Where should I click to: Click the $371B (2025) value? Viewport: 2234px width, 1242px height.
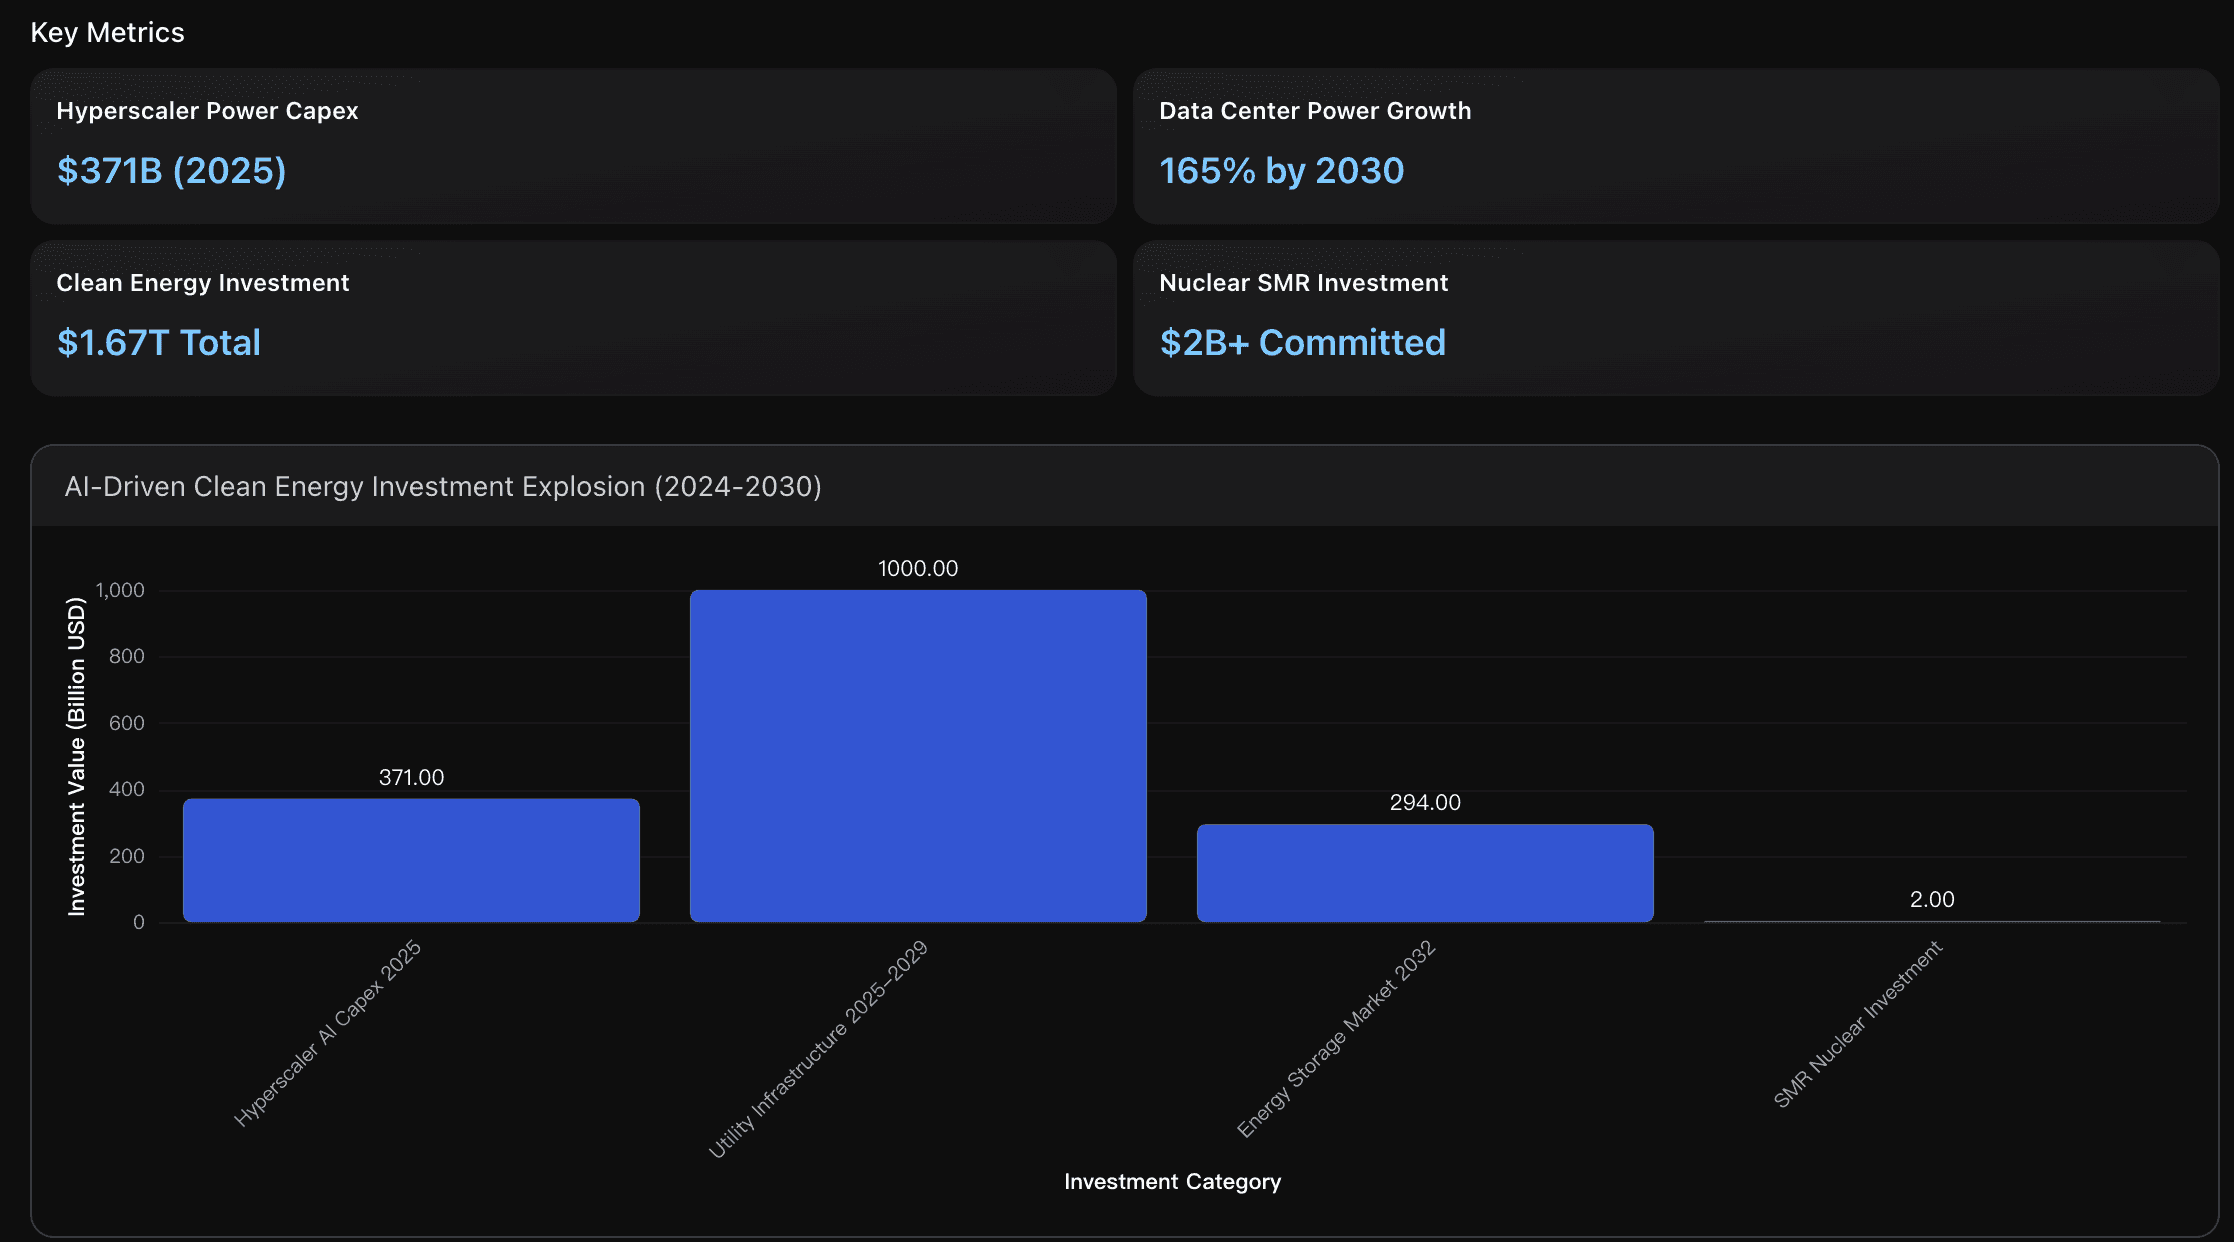click(171, 171)
